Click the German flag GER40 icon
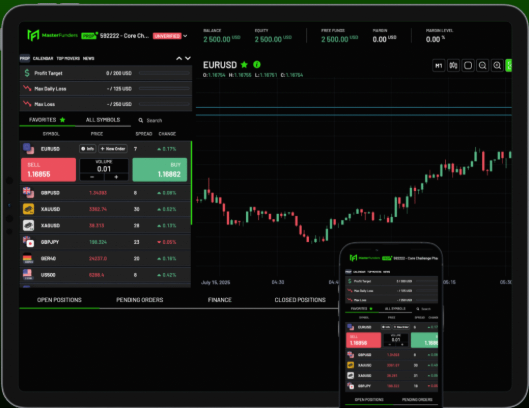The height and width of the screenshot is (408, 529). pos(28,259)
